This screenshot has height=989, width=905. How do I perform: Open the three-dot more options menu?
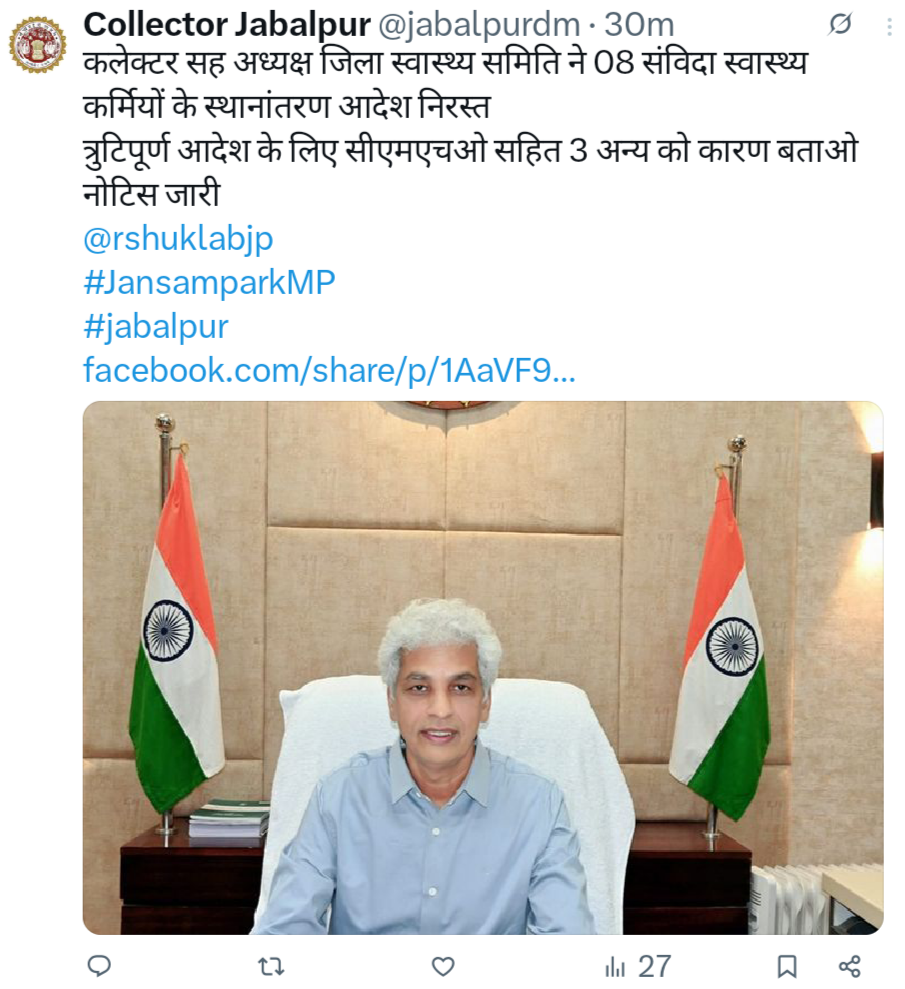pos(889,26)
